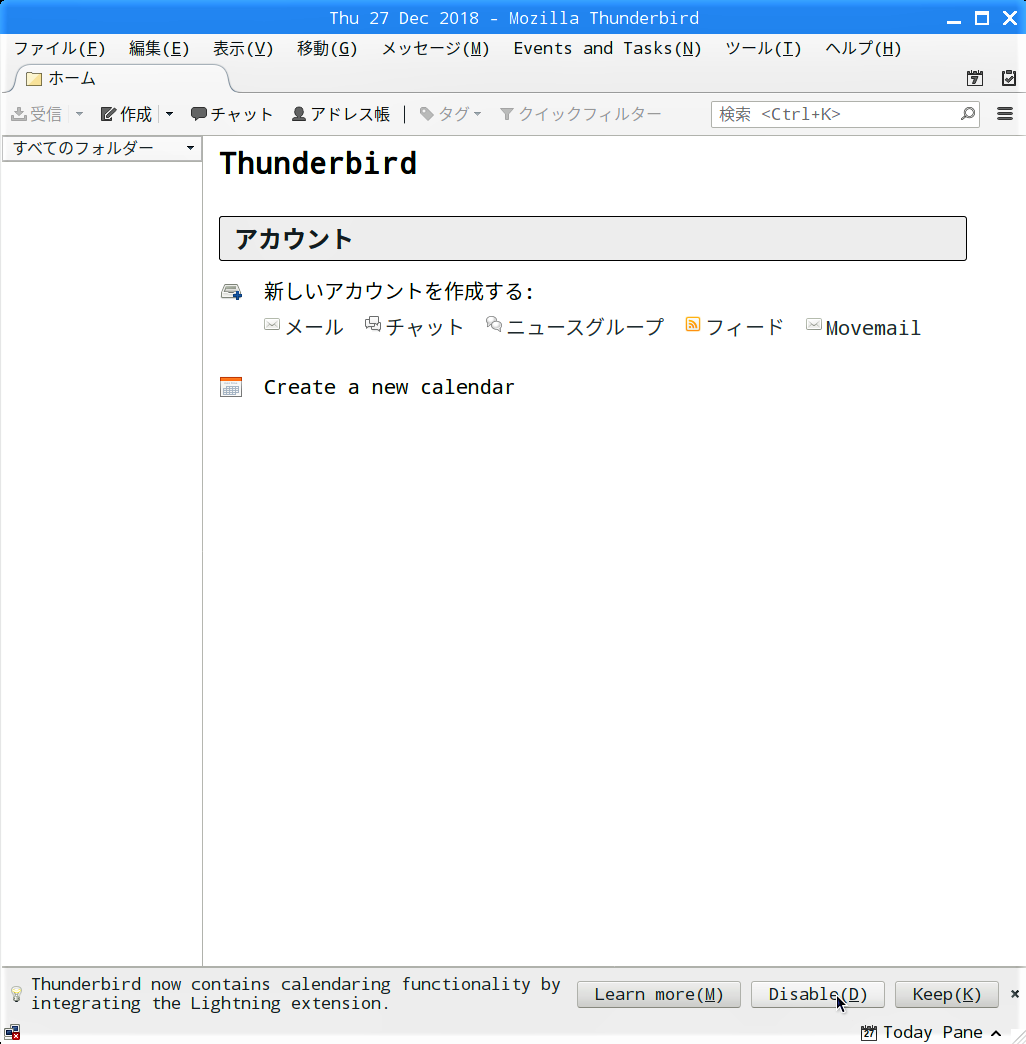Image resolution: width=1026 pixels, height=1044 pixels.
Task: Click the online status icon in status bar
Action: tap(12, 1033)
